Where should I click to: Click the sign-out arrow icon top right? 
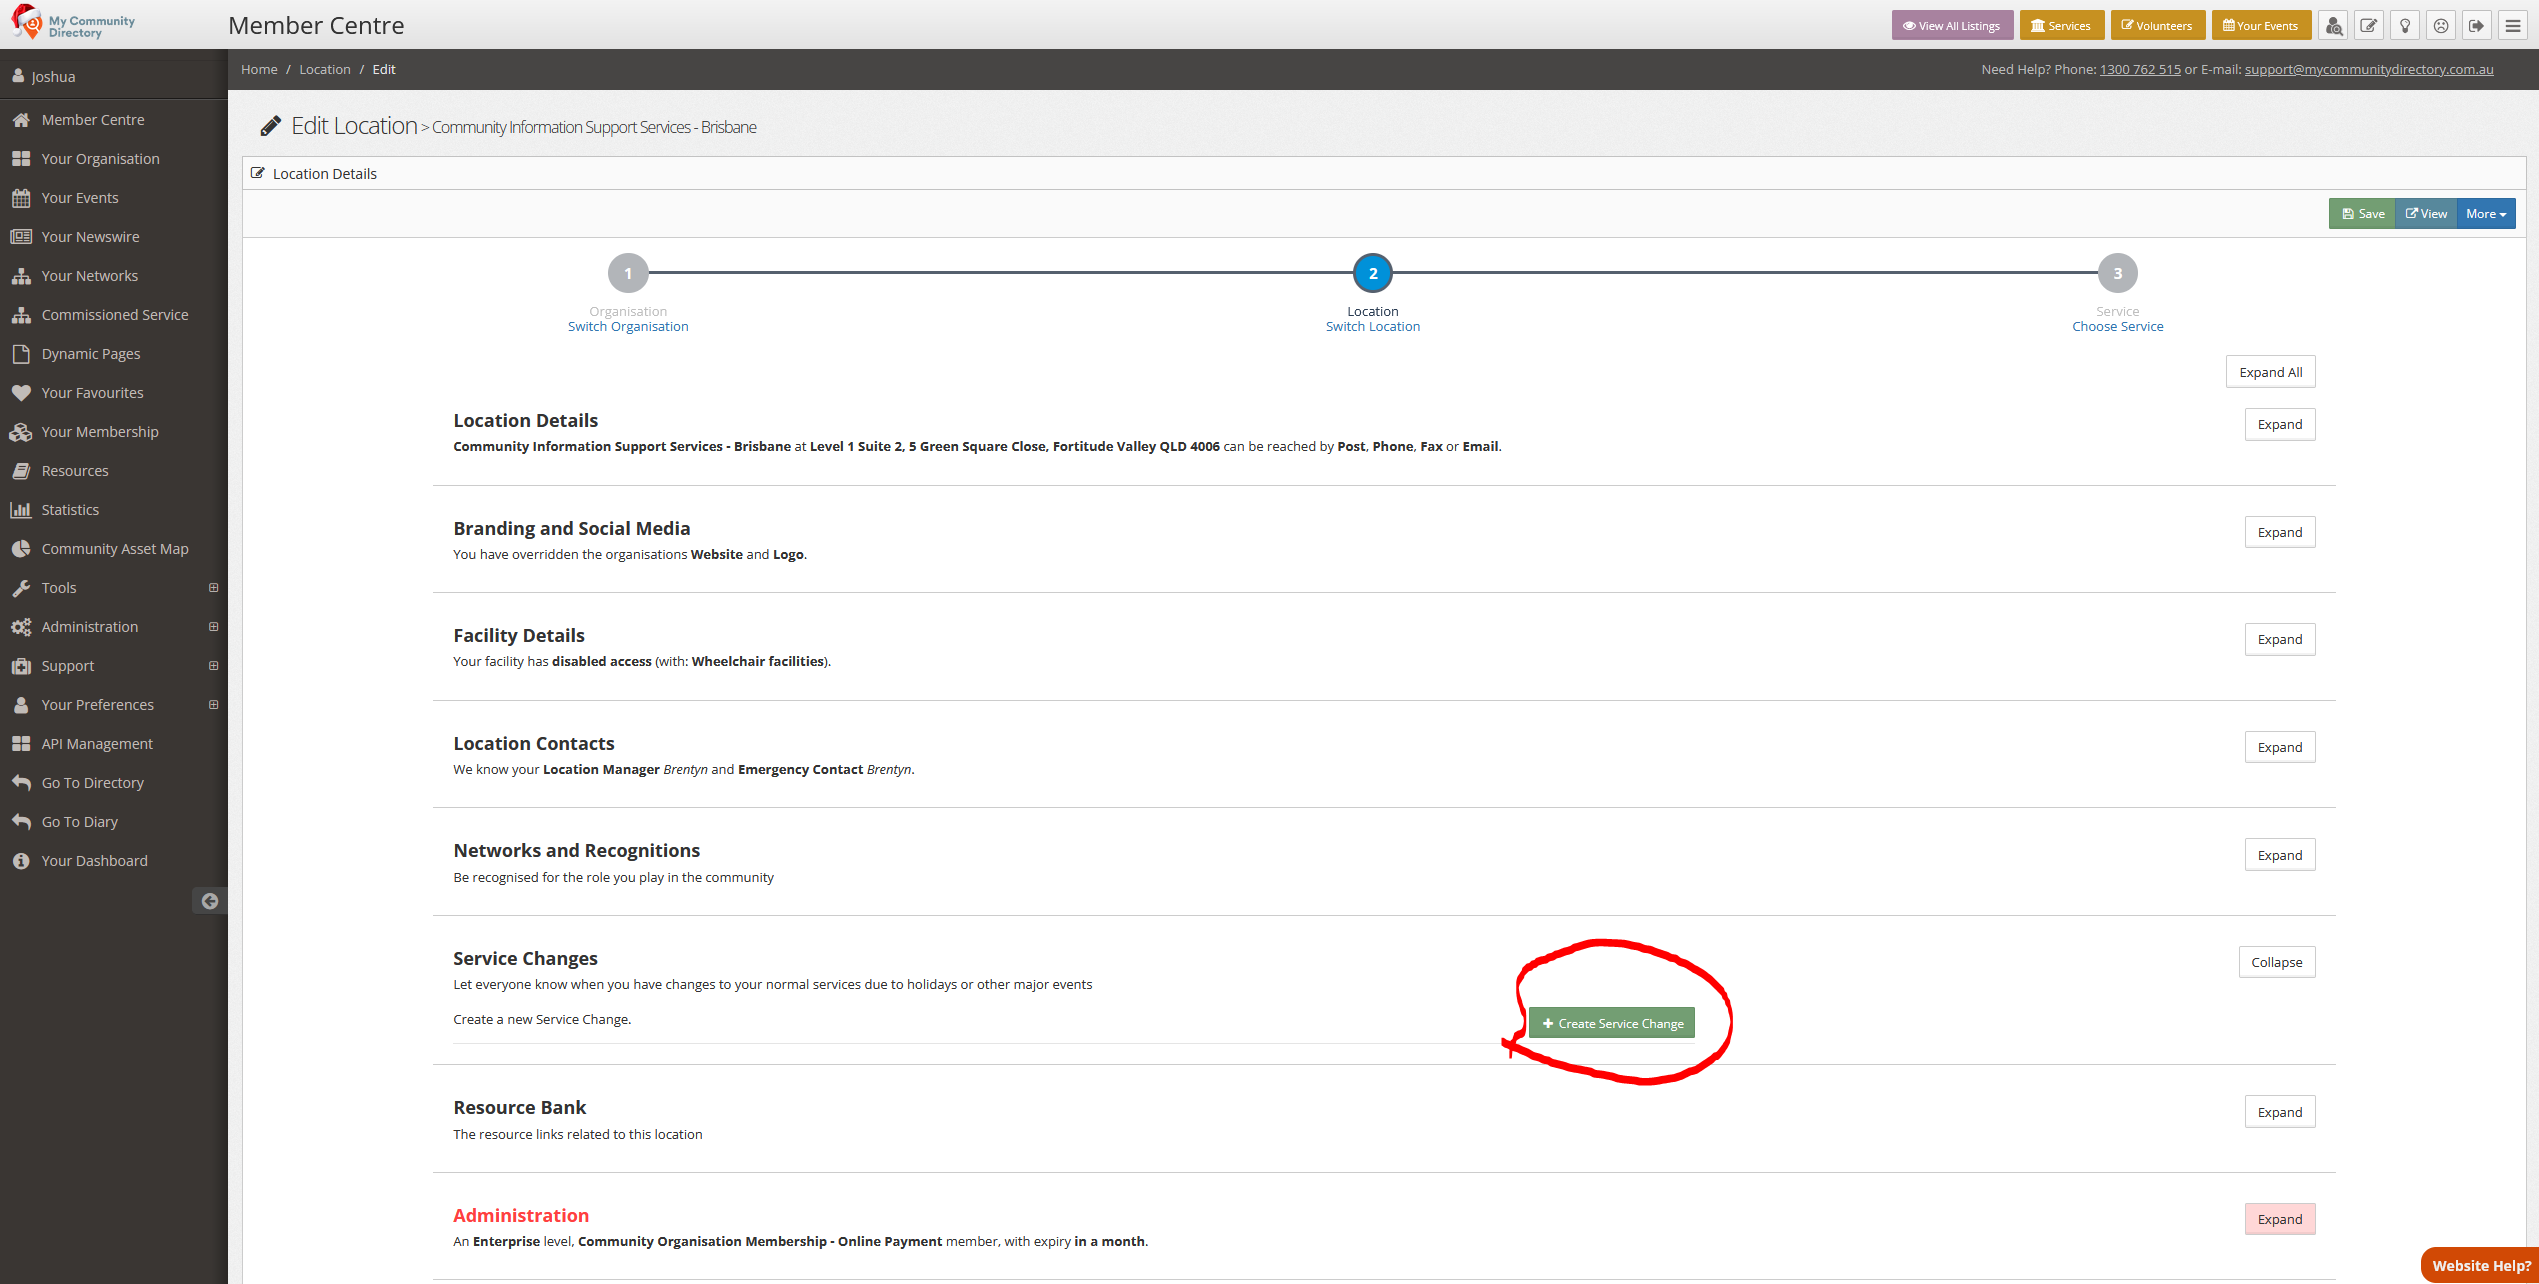(x=2477, y=25)
